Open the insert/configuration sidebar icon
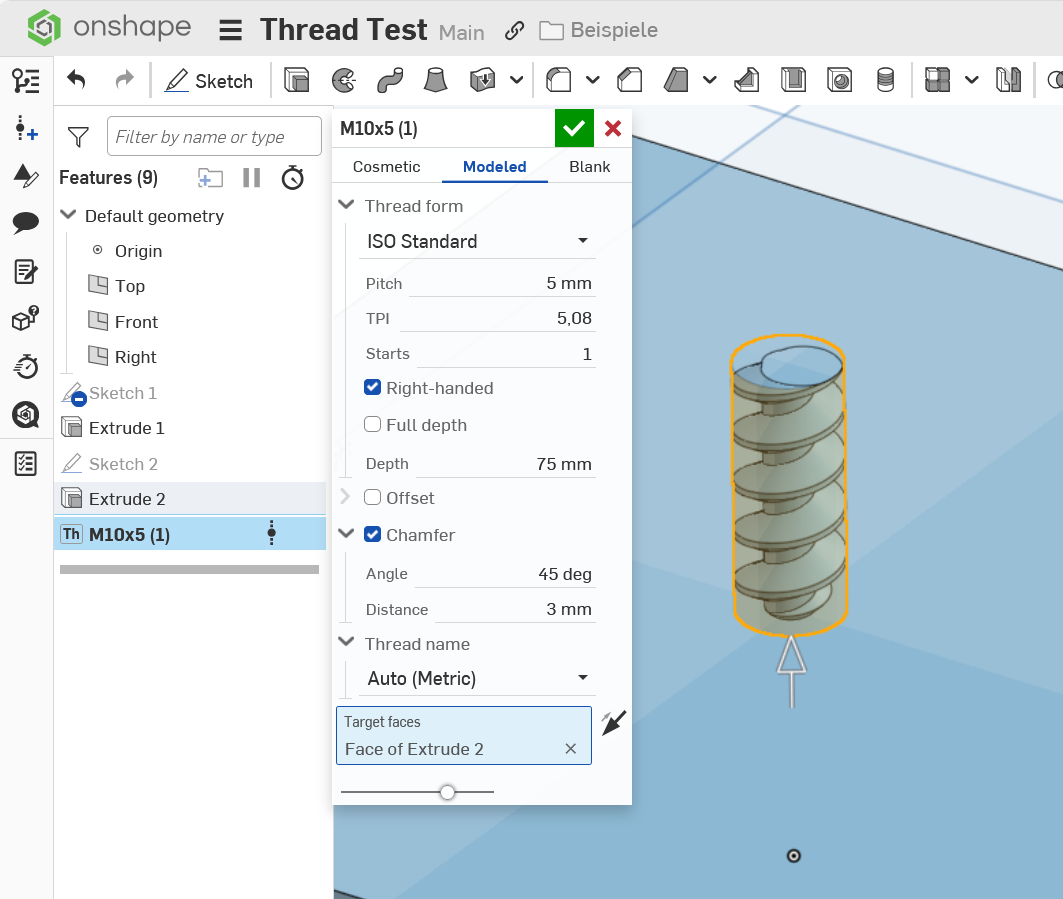The image size is (1063, 899). point(26,128)
